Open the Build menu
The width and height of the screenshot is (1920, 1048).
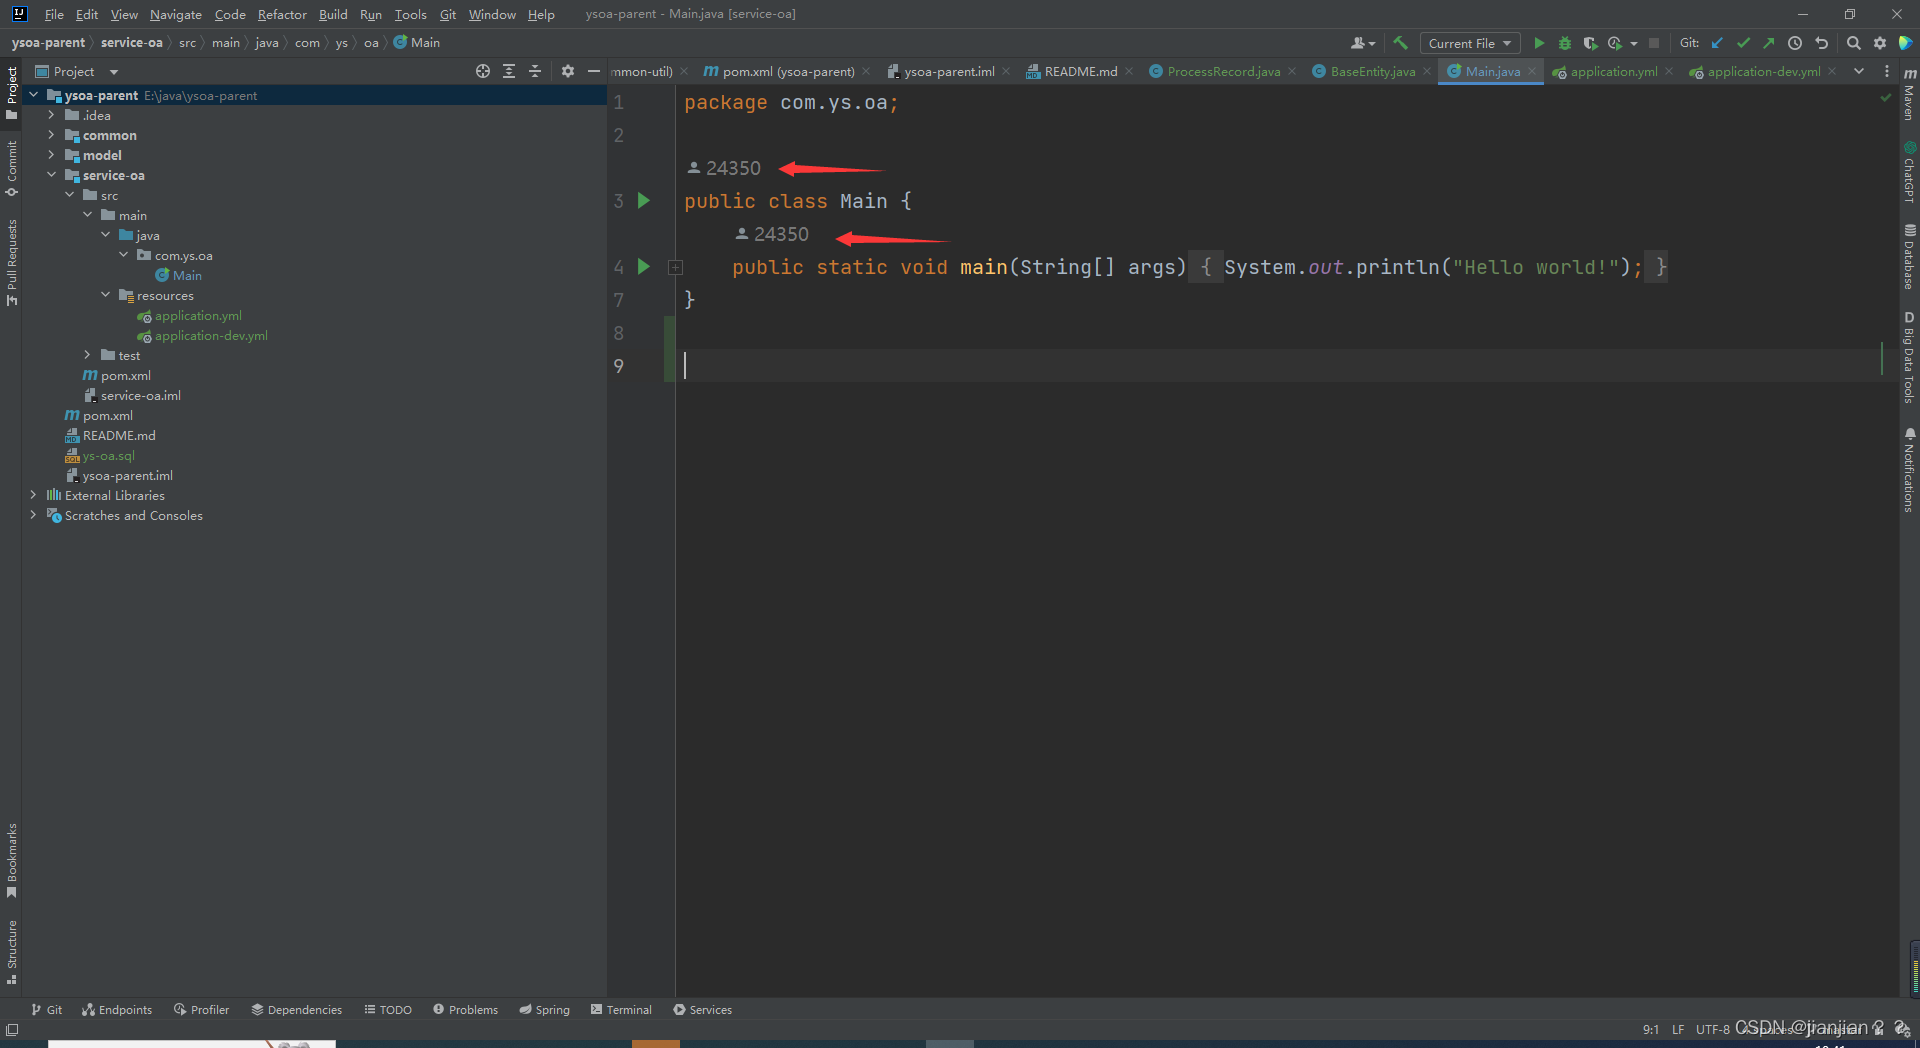(333, 14)
